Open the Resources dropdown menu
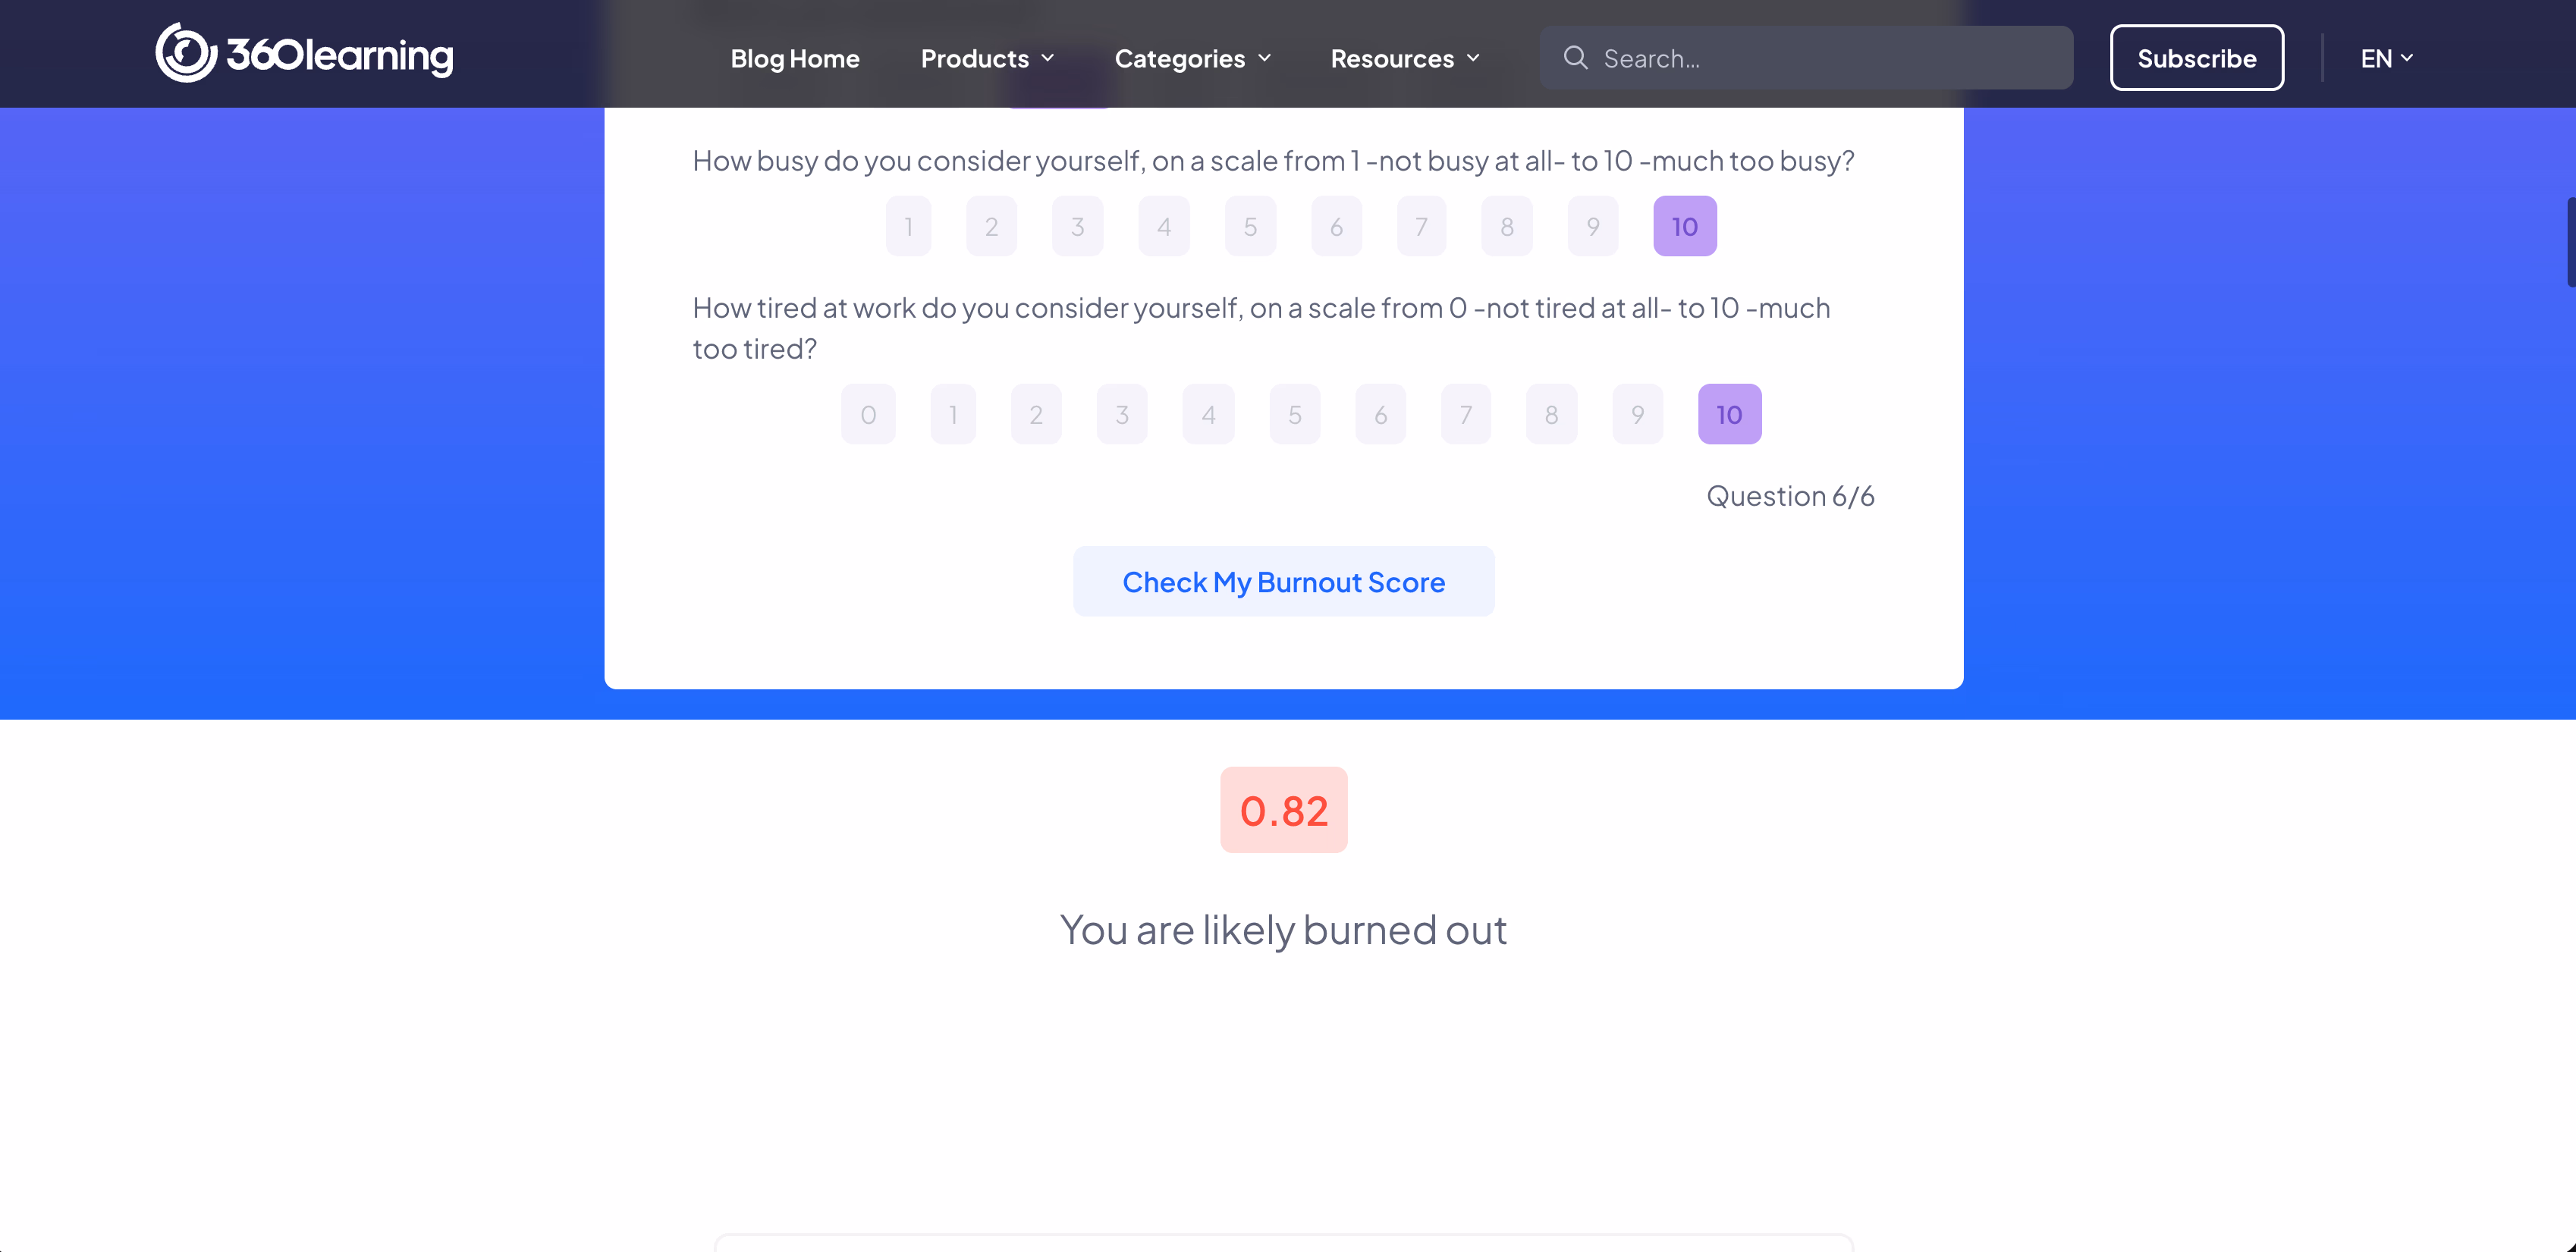Screen dimensions: 2576x1252 click(x=1404, y=59)
